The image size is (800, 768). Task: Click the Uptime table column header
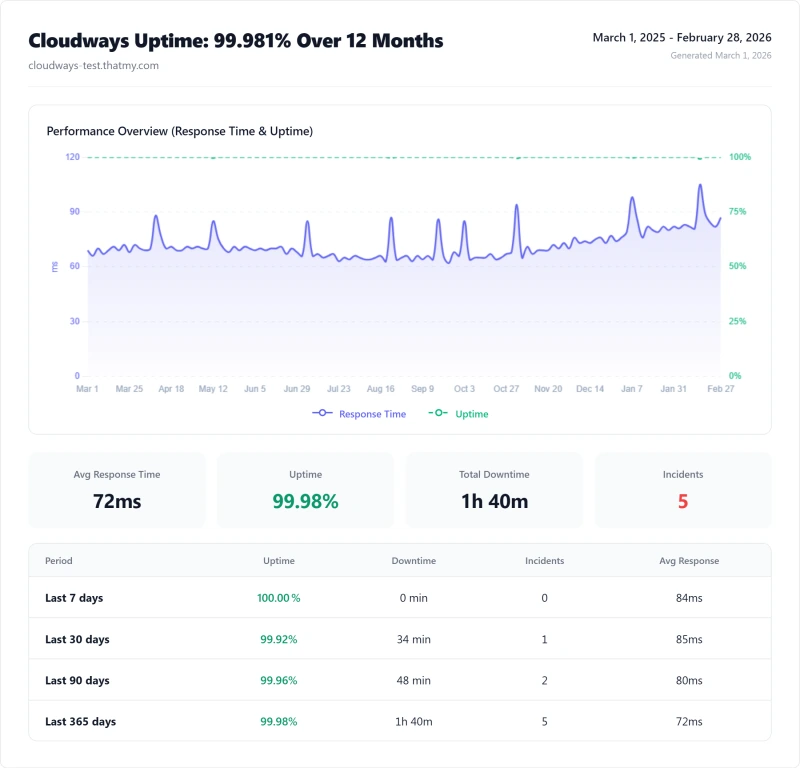pyautogui.click(x=279, y=561)
